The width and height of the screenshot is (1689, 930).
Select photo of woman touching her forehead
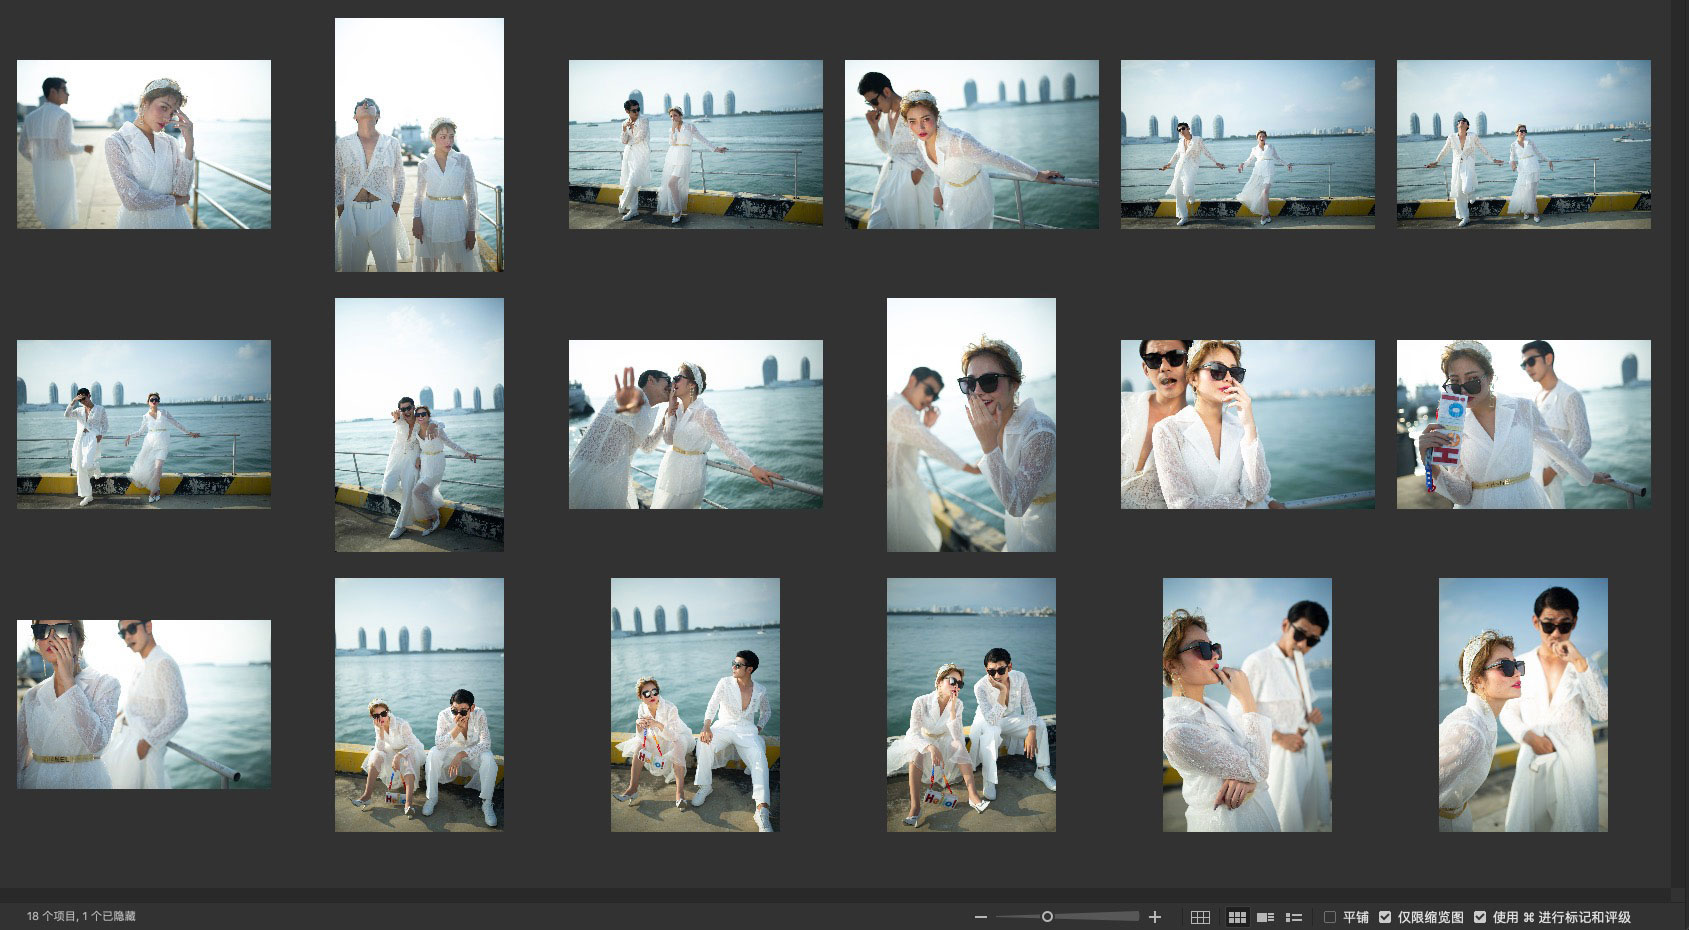(x=144, y=144)
